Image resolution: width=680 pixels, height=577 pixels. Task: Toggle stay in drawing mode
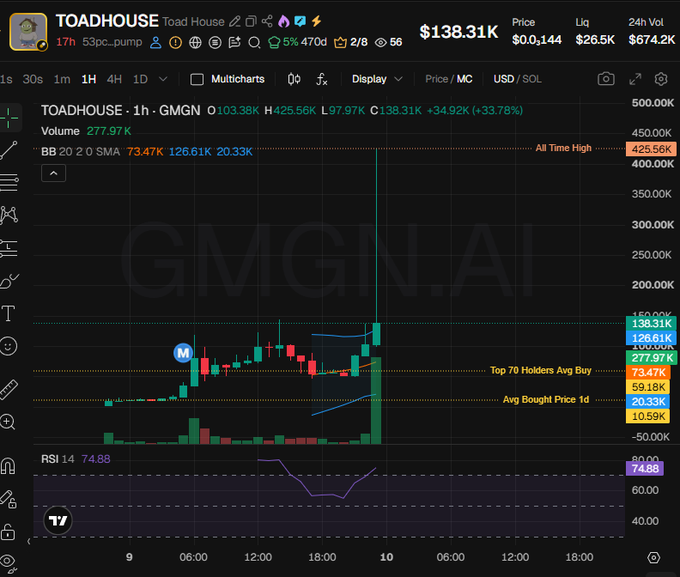click(8, 499)
